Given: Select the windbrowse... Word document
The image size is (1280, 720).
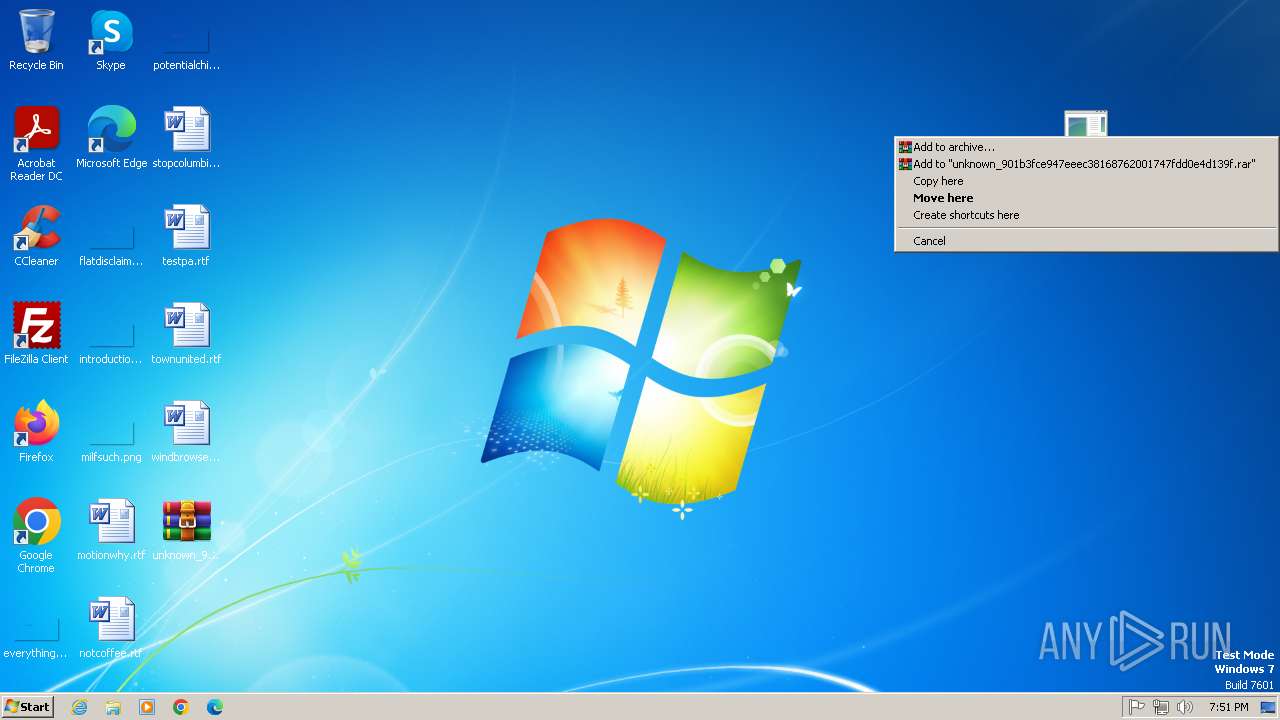Looking at the screenshot, I should (186, 432).
